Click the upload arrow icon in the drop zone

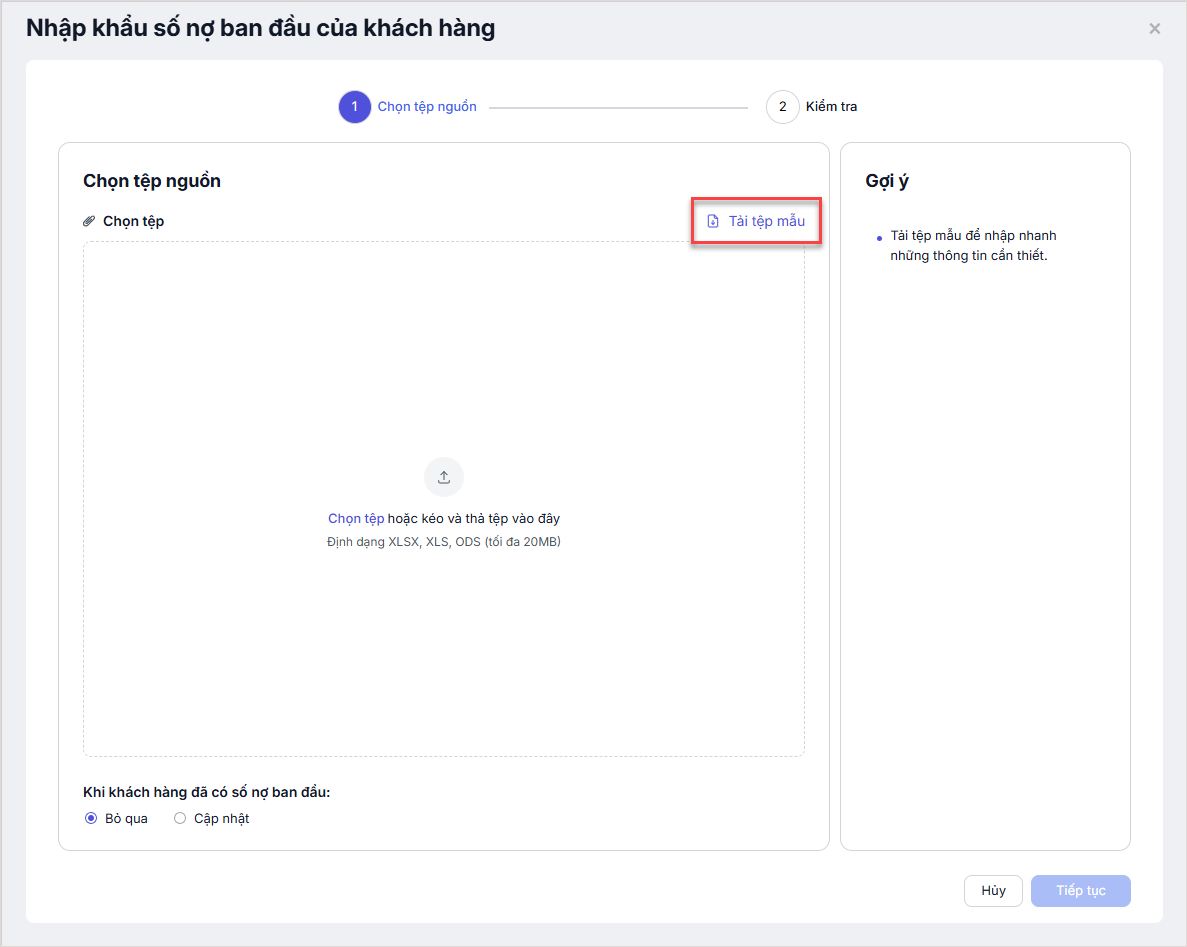pyautogui.click(x=444, y=477)
